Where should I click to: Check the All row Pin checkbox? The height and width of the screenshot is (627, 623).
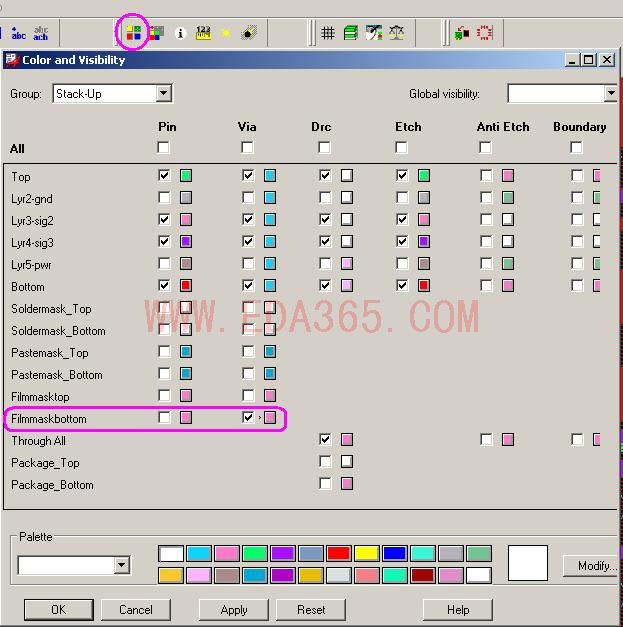pos(163,148)
